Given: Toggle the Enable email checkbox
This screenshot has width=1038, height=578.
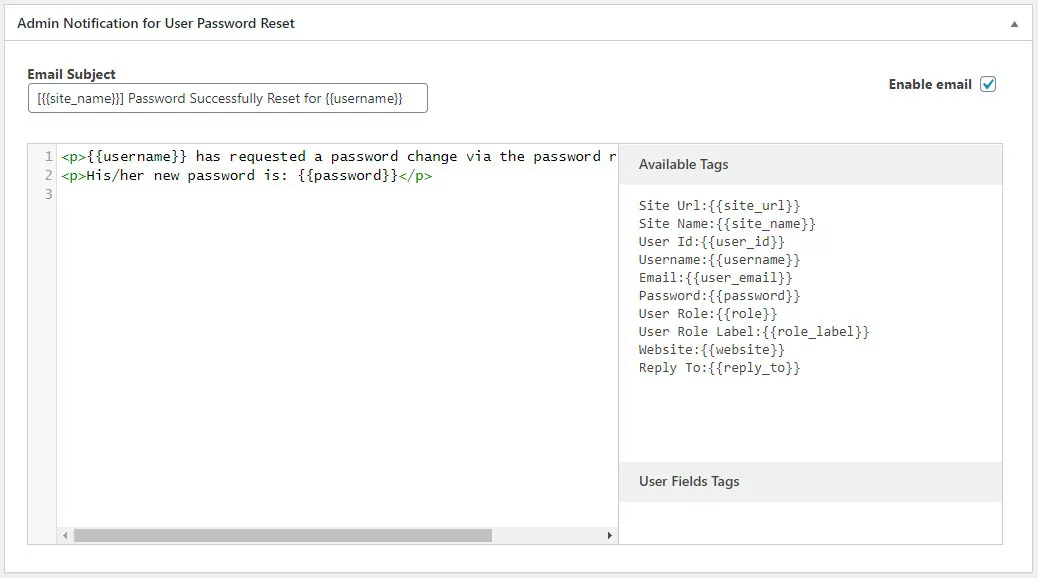Looking at the screenshot, I should point(988,84).
